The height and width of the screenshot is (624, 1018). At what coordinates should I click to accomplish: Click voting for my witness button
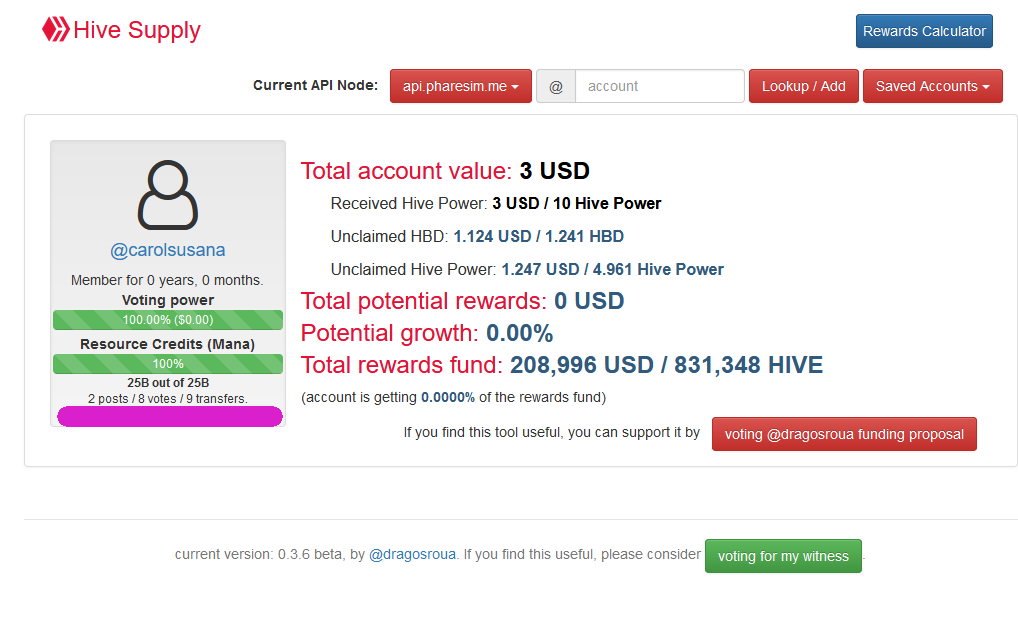783,556
